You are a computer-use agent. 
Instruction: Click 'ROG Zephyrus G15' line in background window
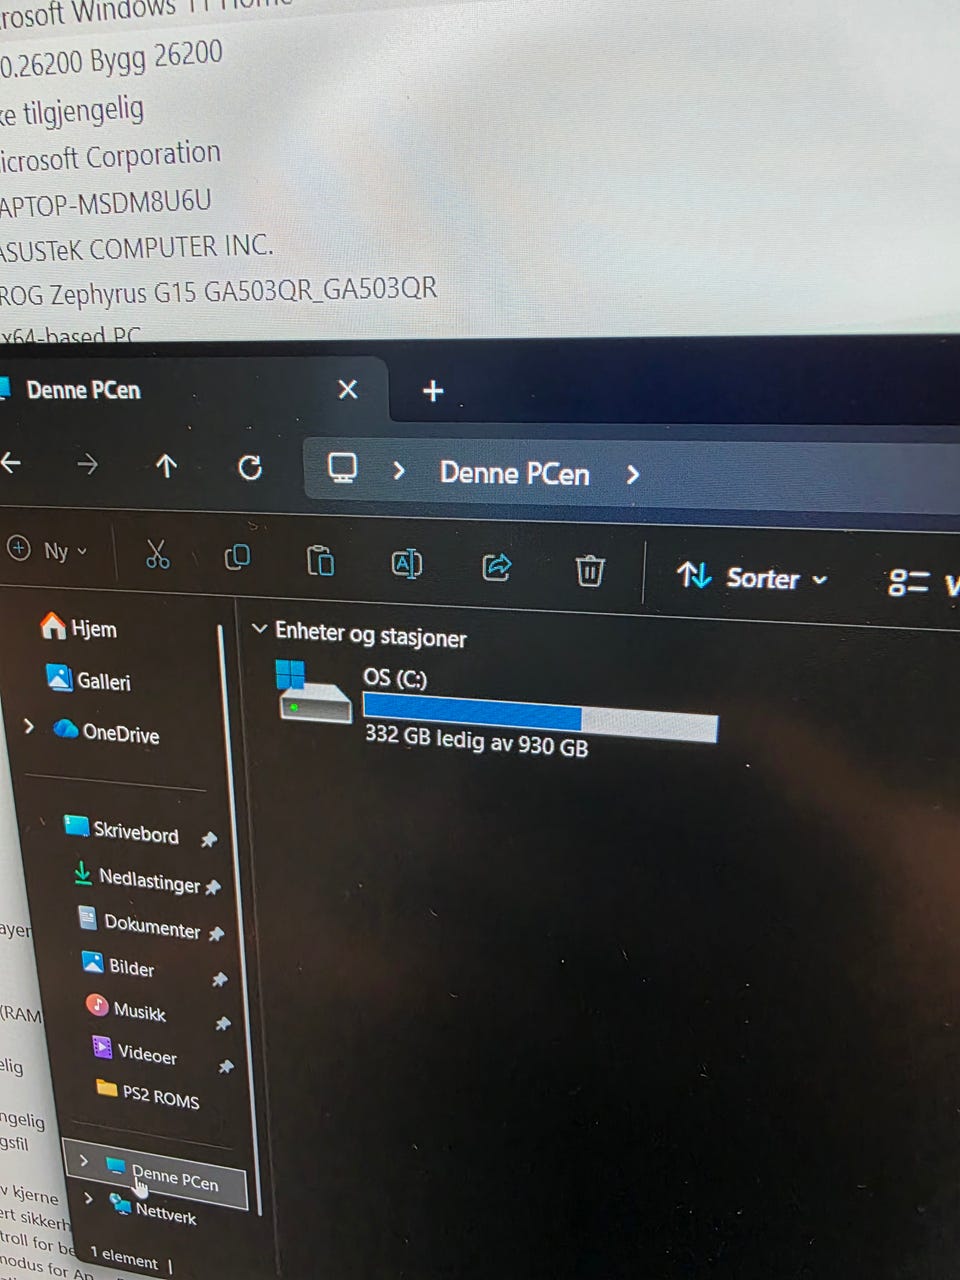218,293
